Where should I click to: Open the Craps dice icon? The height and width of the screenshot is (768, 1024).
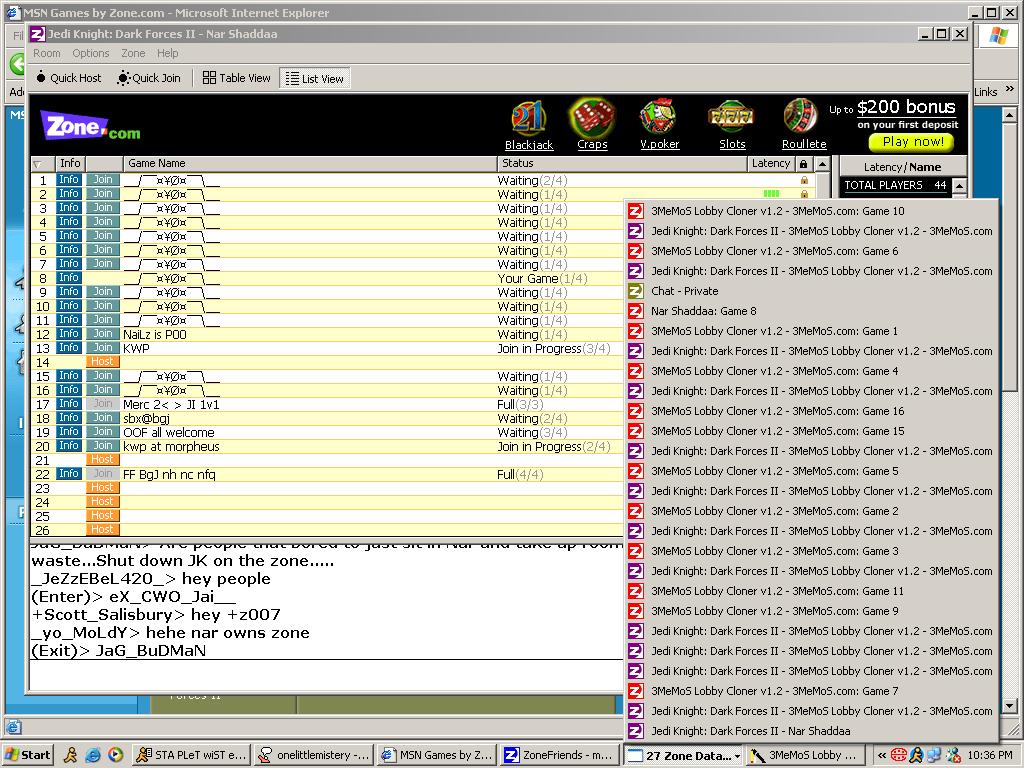point(592,118)
